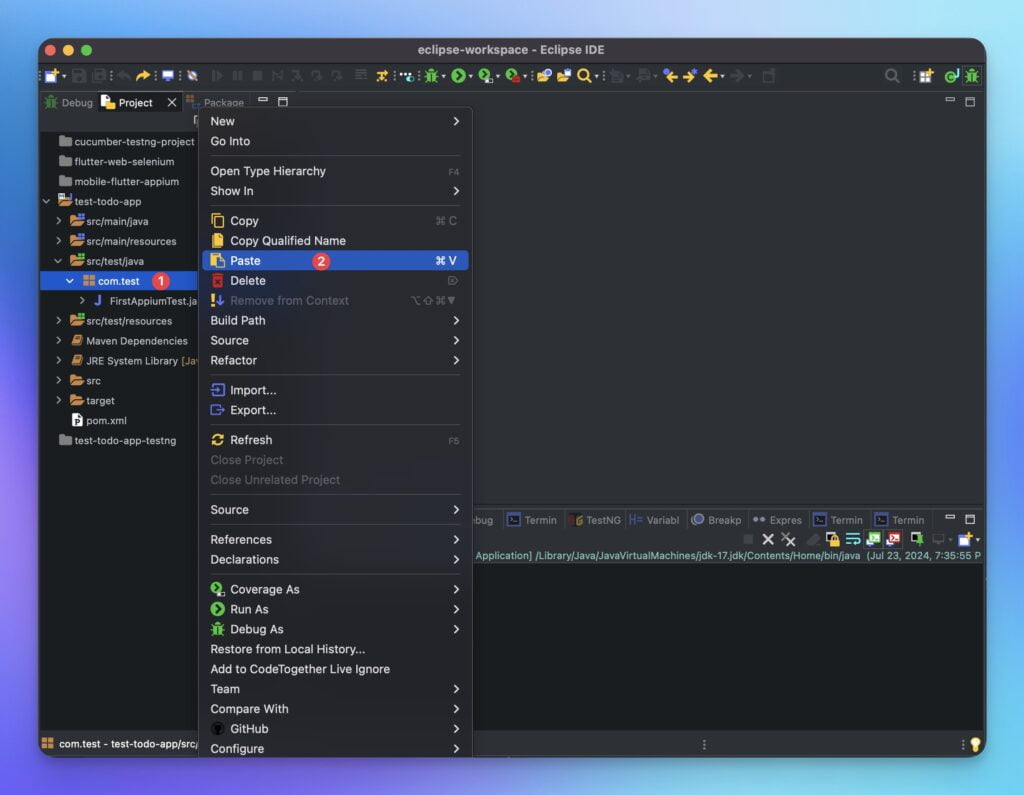Click the Open Type icon in toolbar
1024x795 pixels.
[544, 76]
